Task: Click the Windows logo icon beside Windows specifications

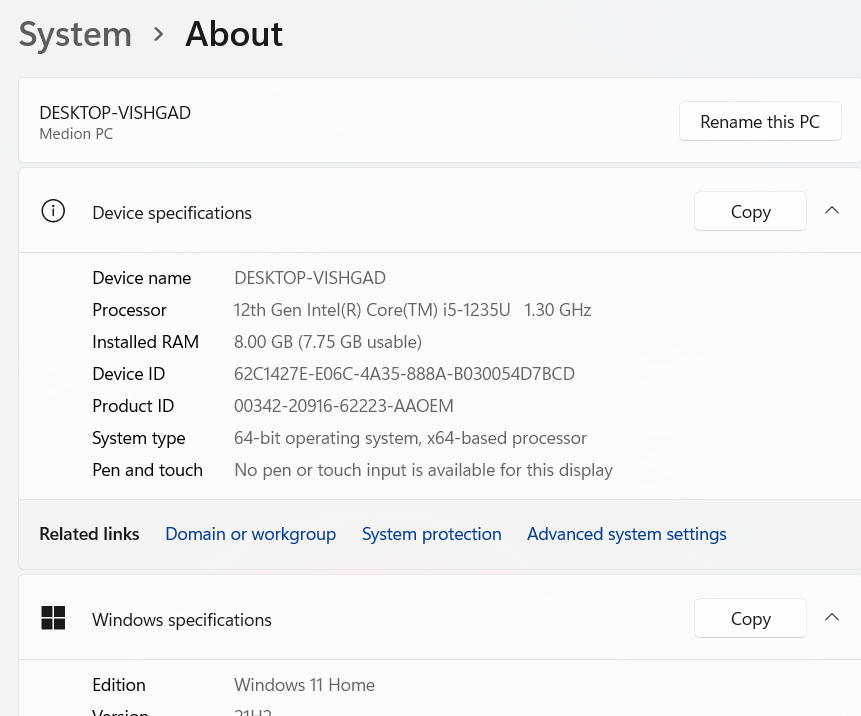Action: [53, 618]
